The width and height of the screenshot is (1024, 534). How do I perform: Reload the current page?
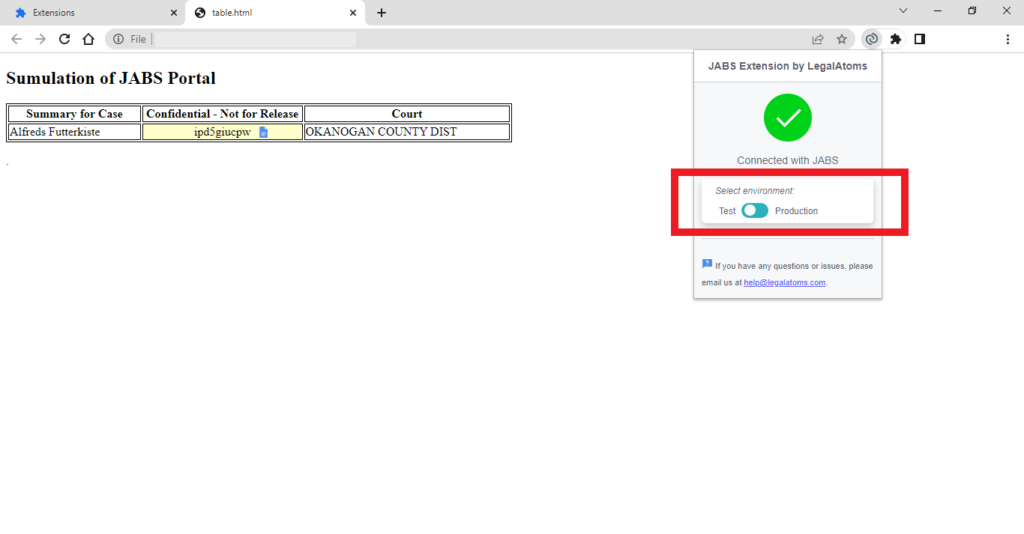(64, 39)
